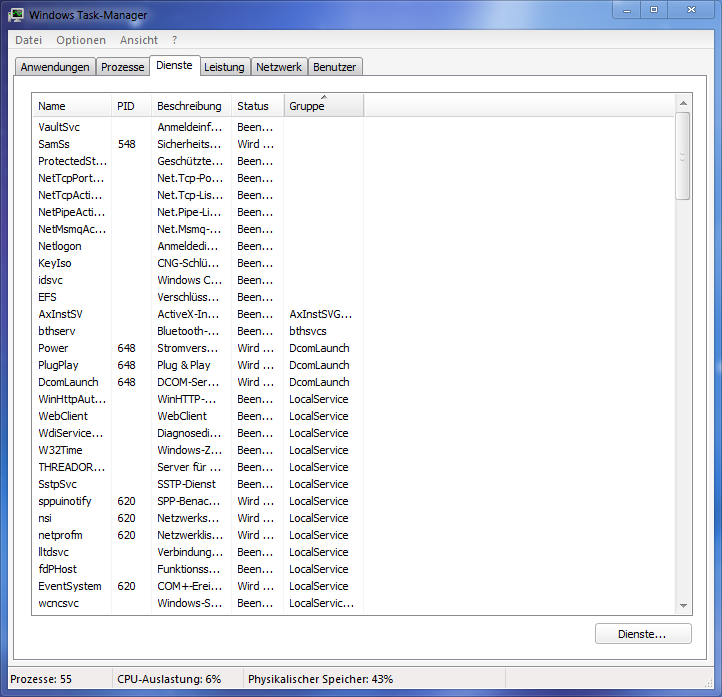This screenshot has height=697, width=722.
Task: Click the vertical scrollbar thumb
Action: click(683, 156)
